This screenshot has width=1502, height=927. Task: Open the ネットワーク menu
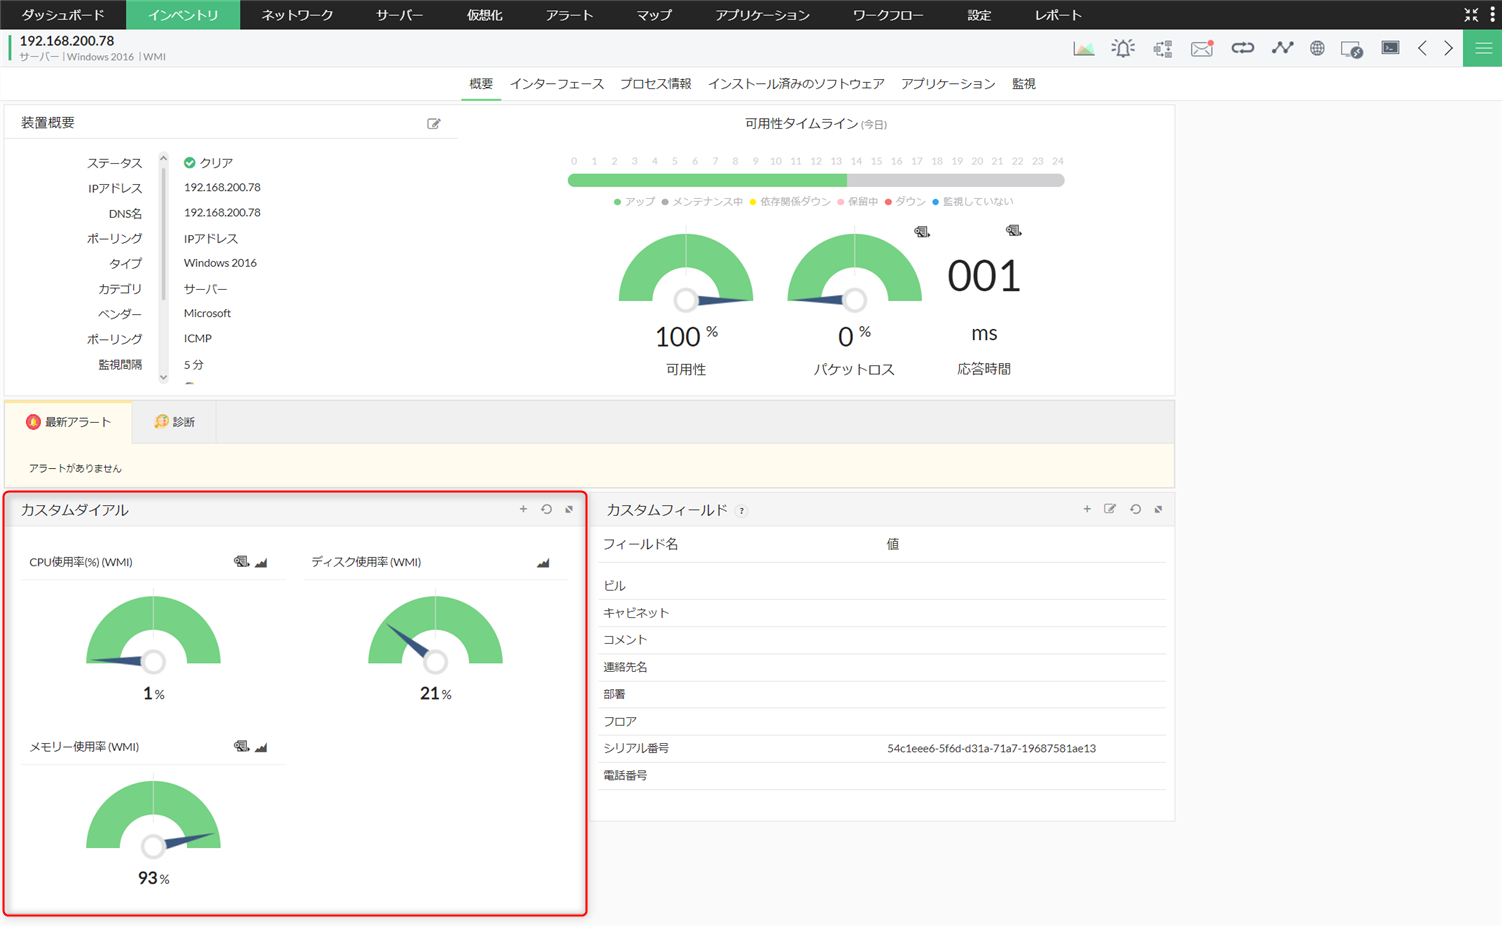point(297,15)
